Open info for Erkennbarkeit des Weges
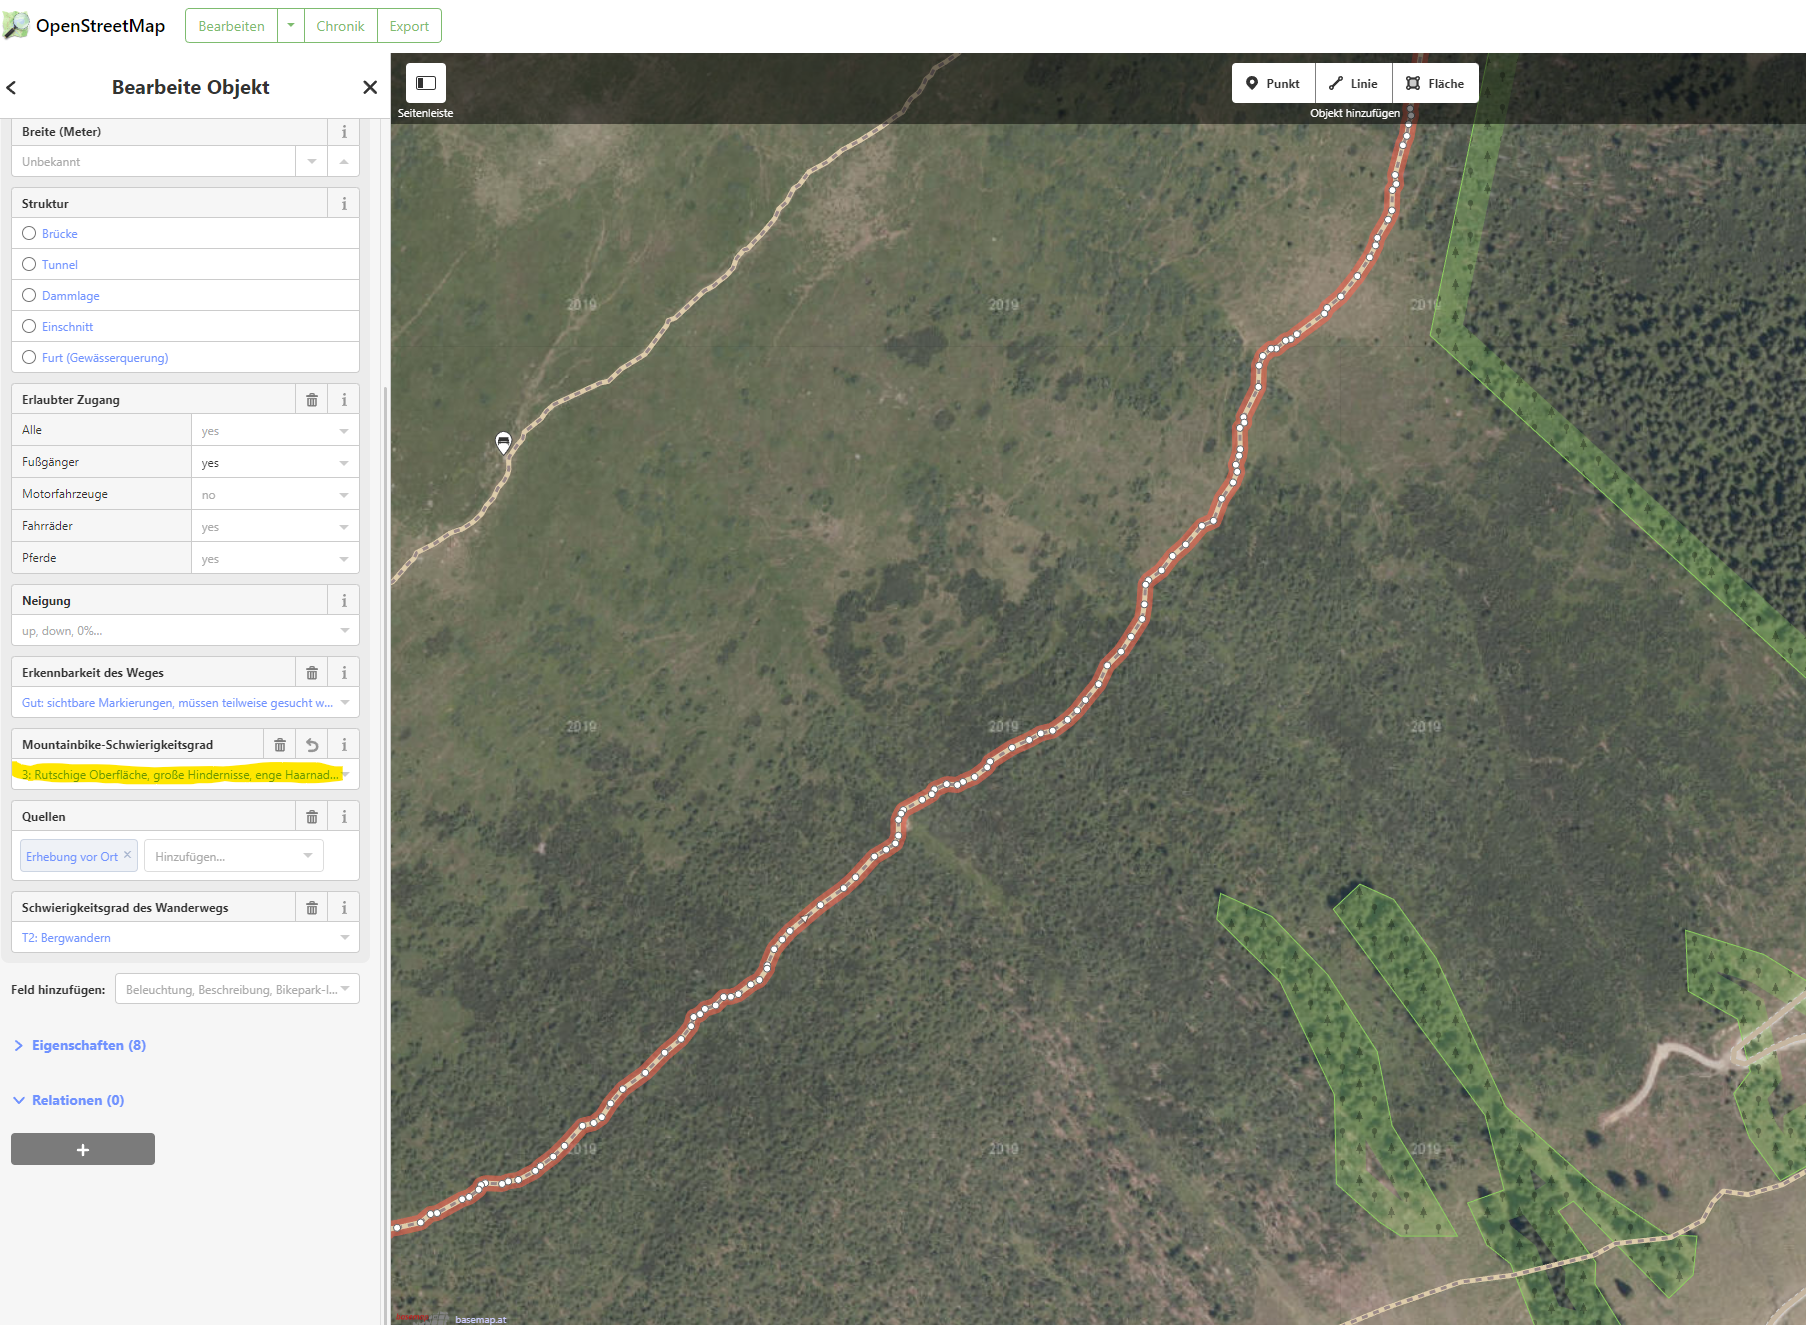 (x=344, y=673)
